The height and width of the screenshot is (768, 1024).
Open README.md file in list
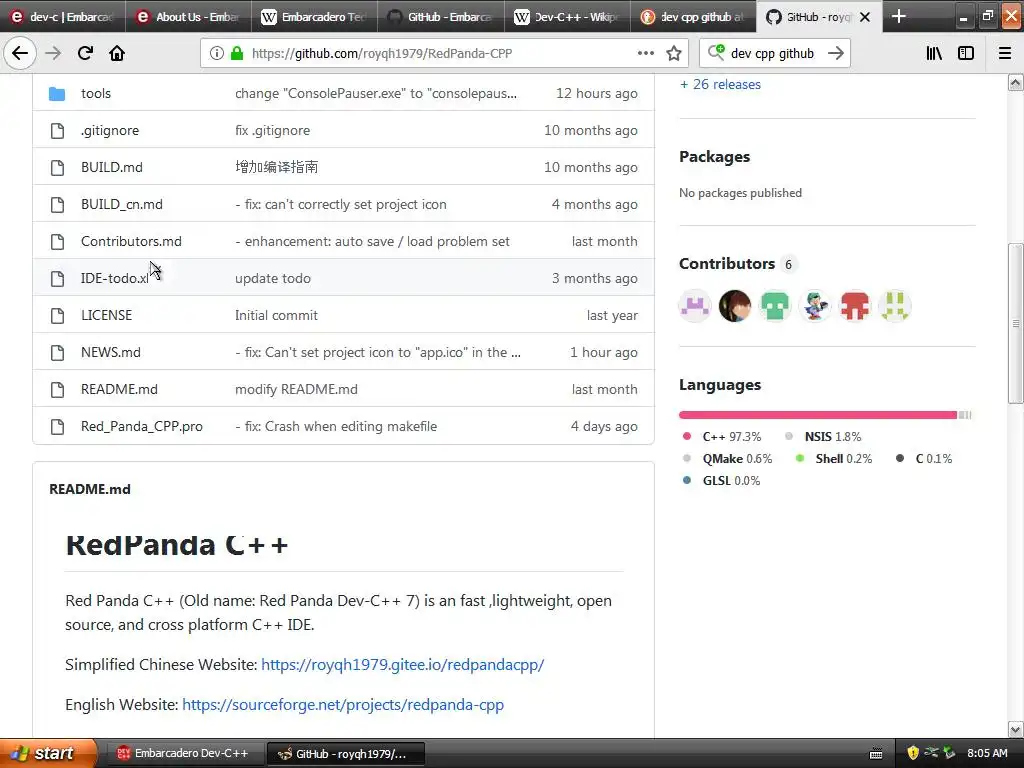pos(119,389)
